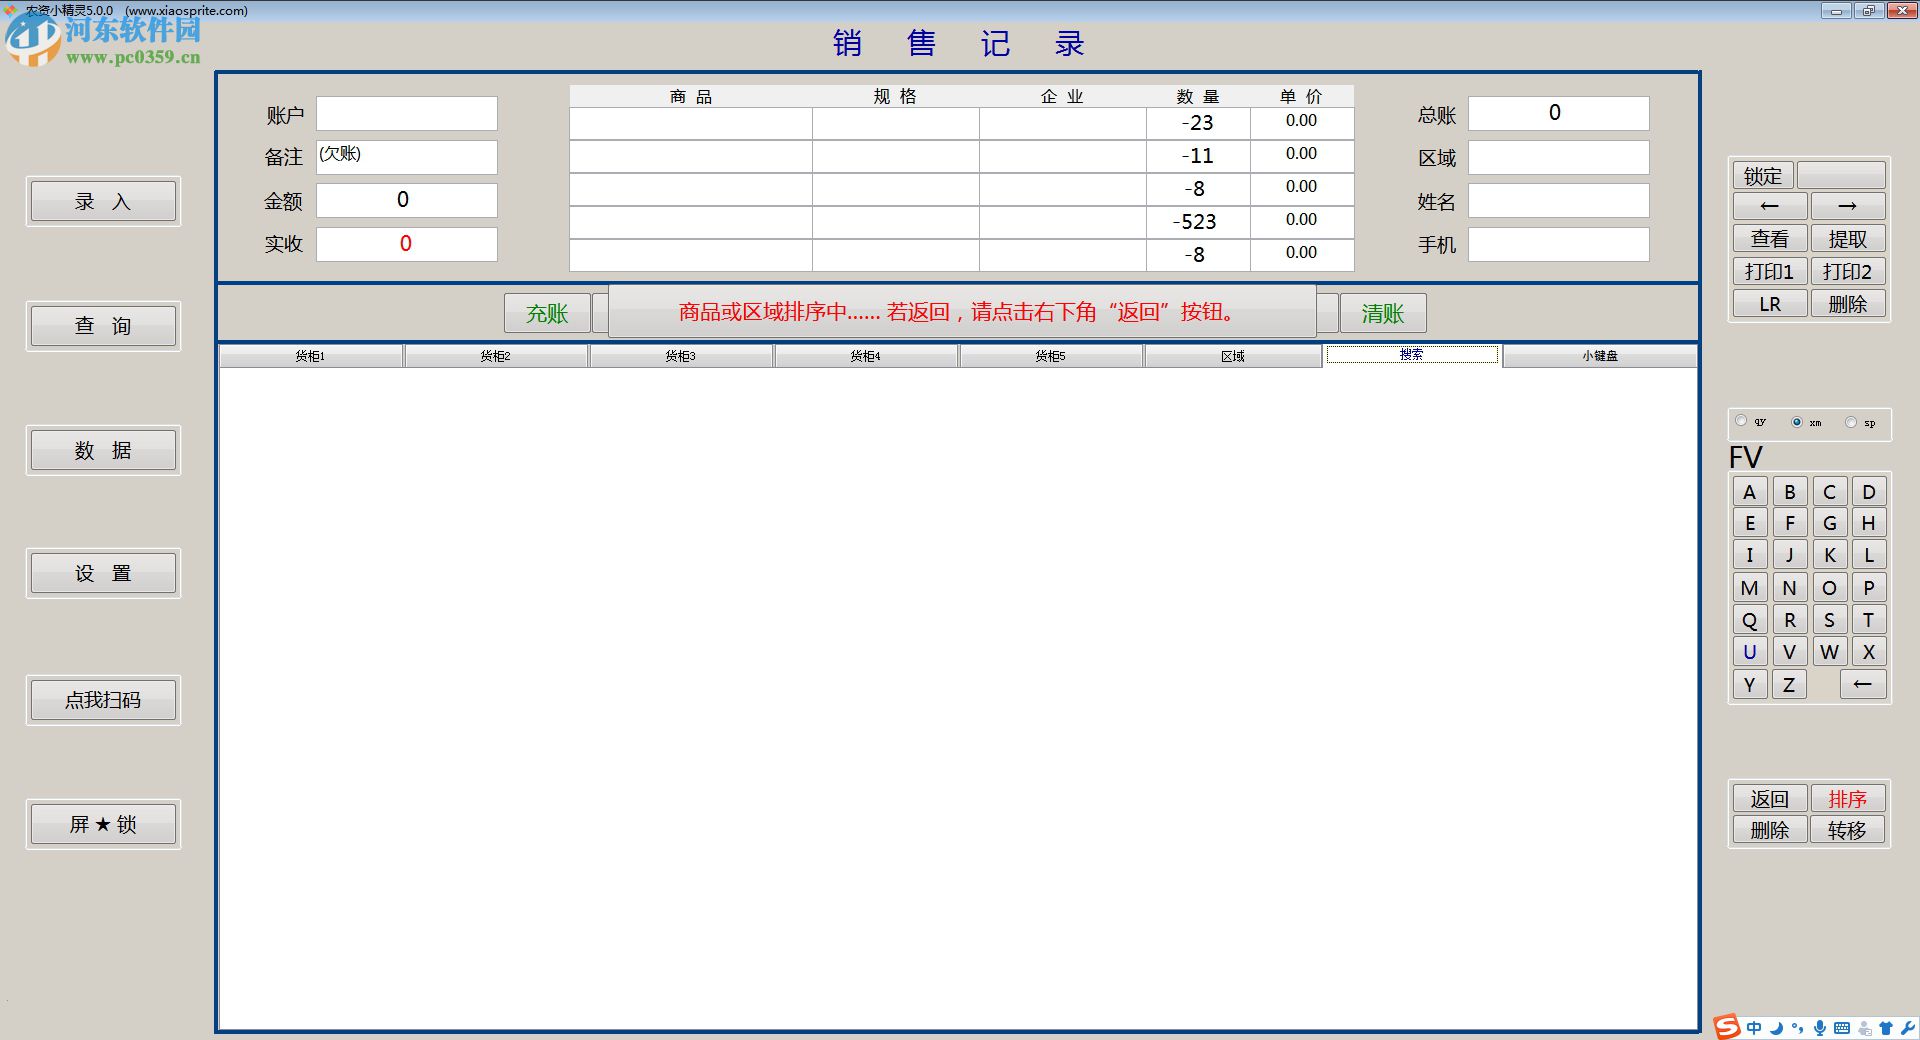Viewport: 1920px width, 1040px height.
Task: Switch to the 货柜3 tab
Action: (680, 356)
